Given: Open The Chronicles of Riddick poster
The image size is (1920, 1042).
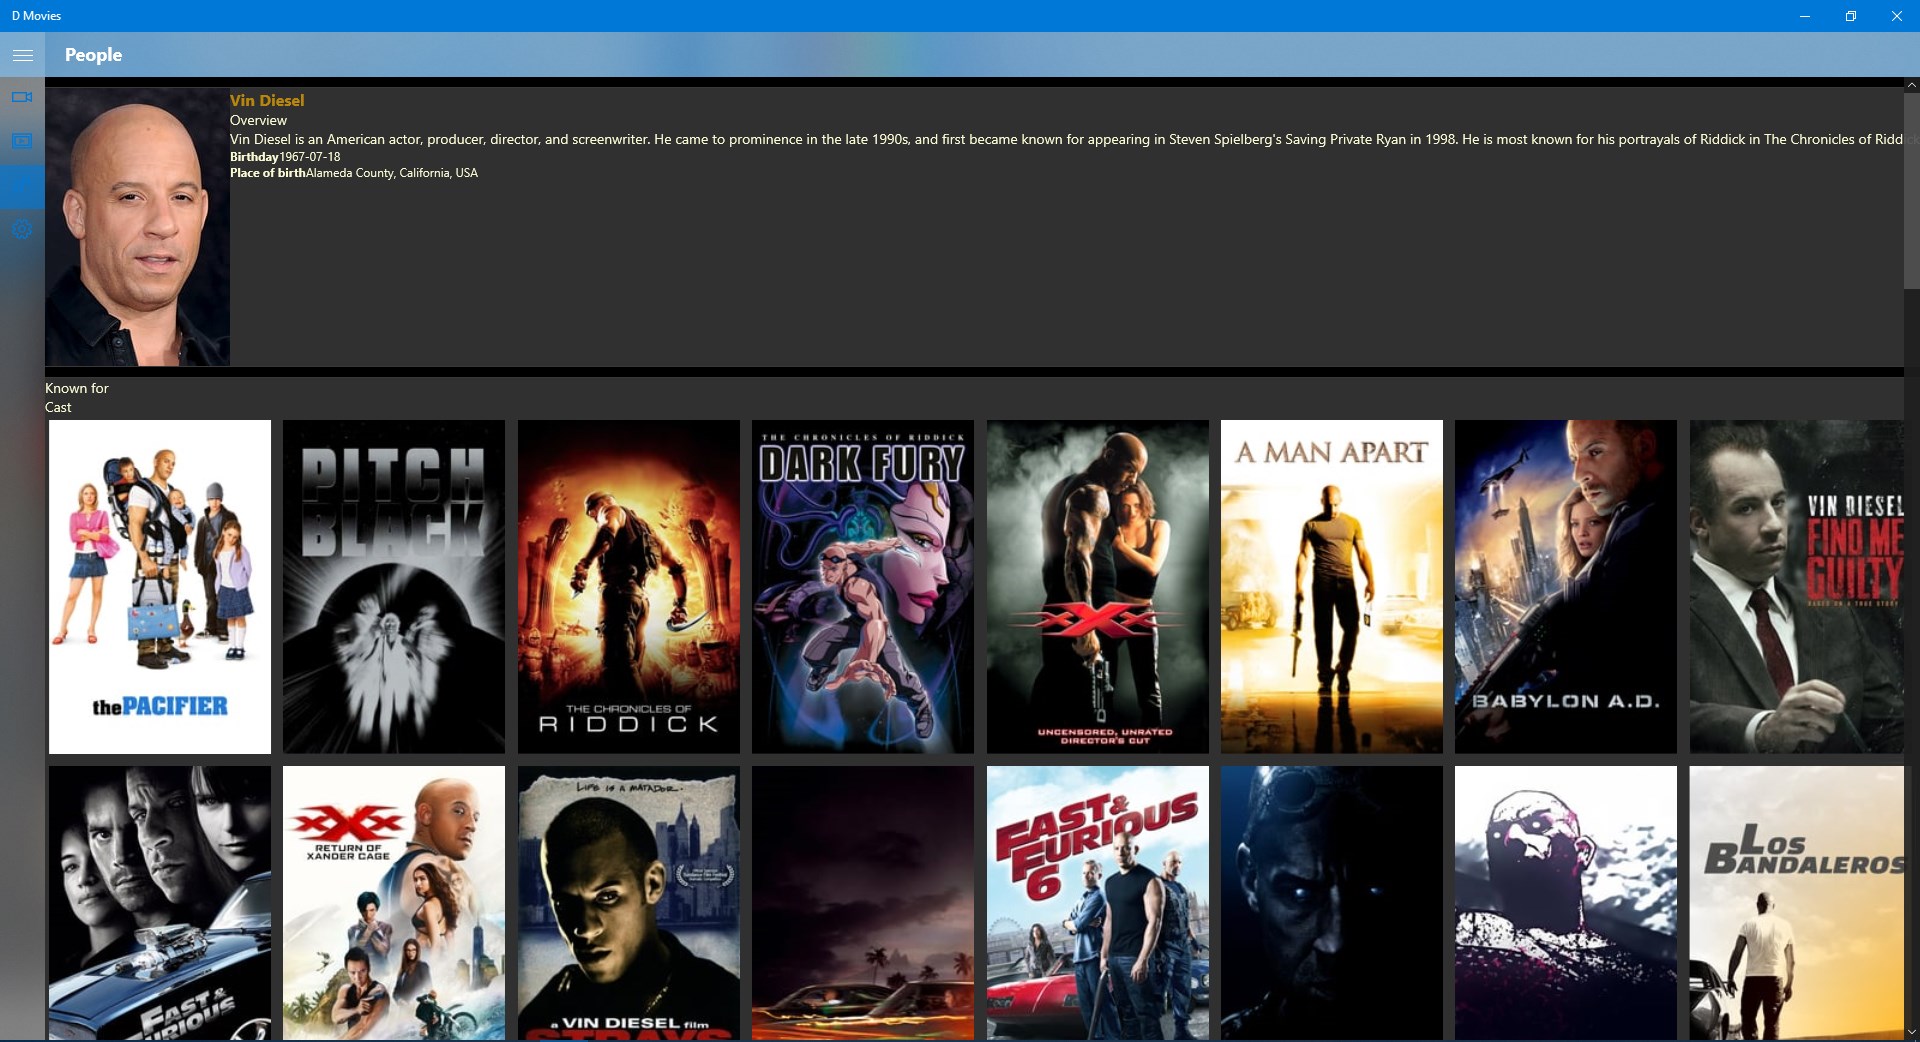Looking at the screenshot, I should coord(628,586).
